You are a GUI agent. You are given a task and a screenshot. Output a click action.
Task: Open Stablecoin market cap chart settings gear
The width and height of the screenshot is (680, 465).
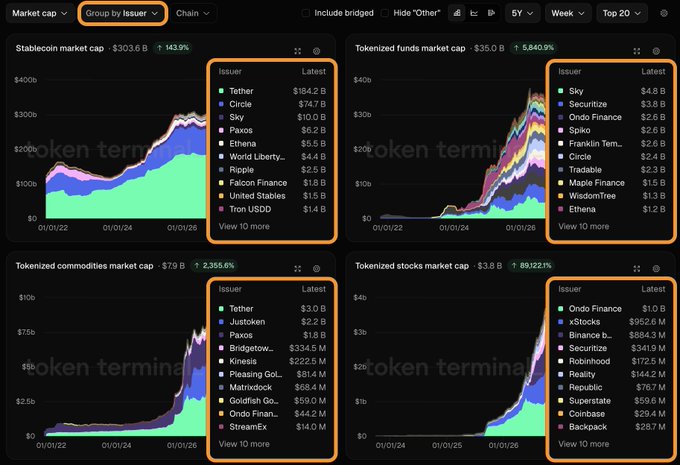[x=317, y=51]
